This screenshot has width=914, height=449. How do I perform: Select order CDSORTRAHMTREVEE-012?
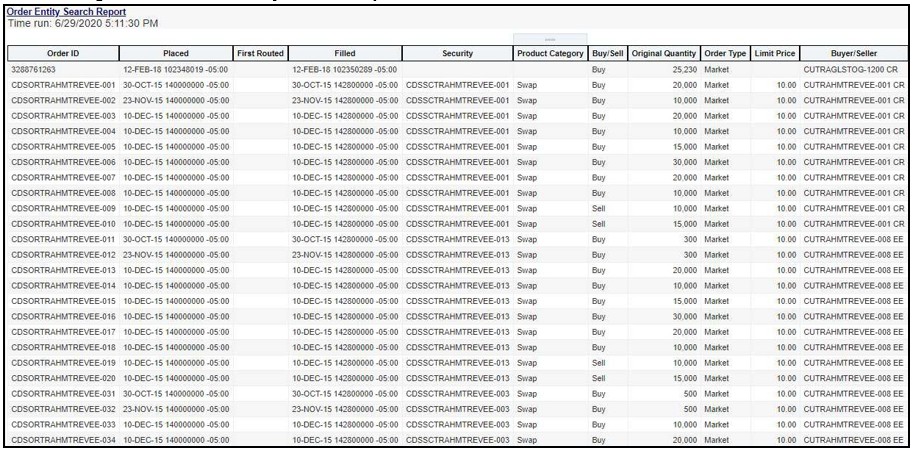[64, 255]
